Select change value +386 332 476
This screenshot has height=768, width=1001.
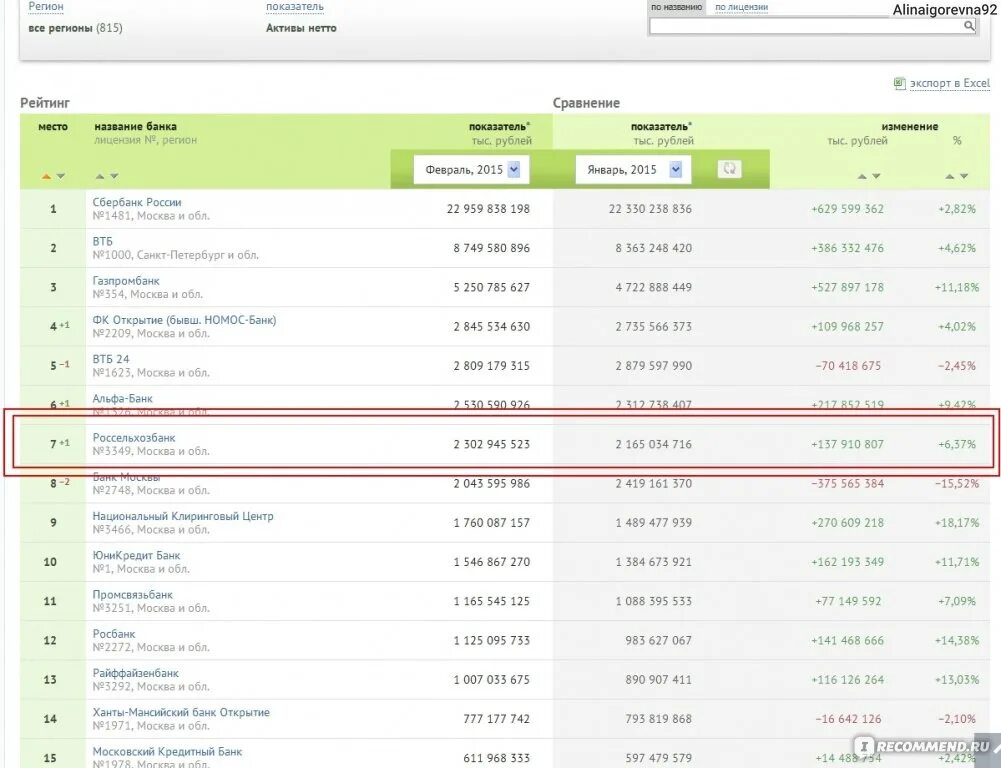(848, 248)
